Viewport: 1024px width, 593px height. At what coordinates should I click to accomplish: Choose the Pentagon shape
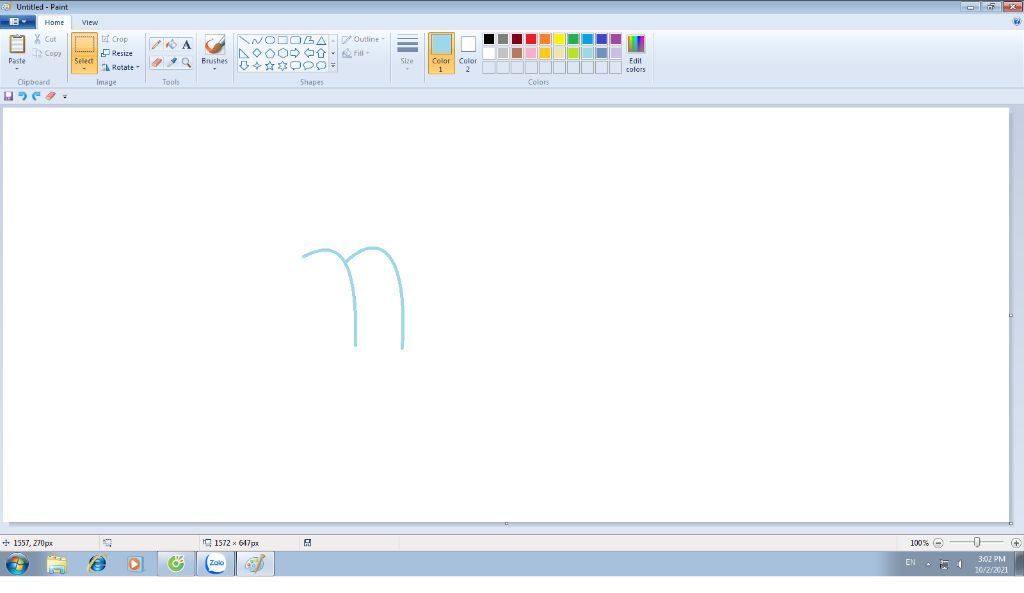click(x=270, y=53)
